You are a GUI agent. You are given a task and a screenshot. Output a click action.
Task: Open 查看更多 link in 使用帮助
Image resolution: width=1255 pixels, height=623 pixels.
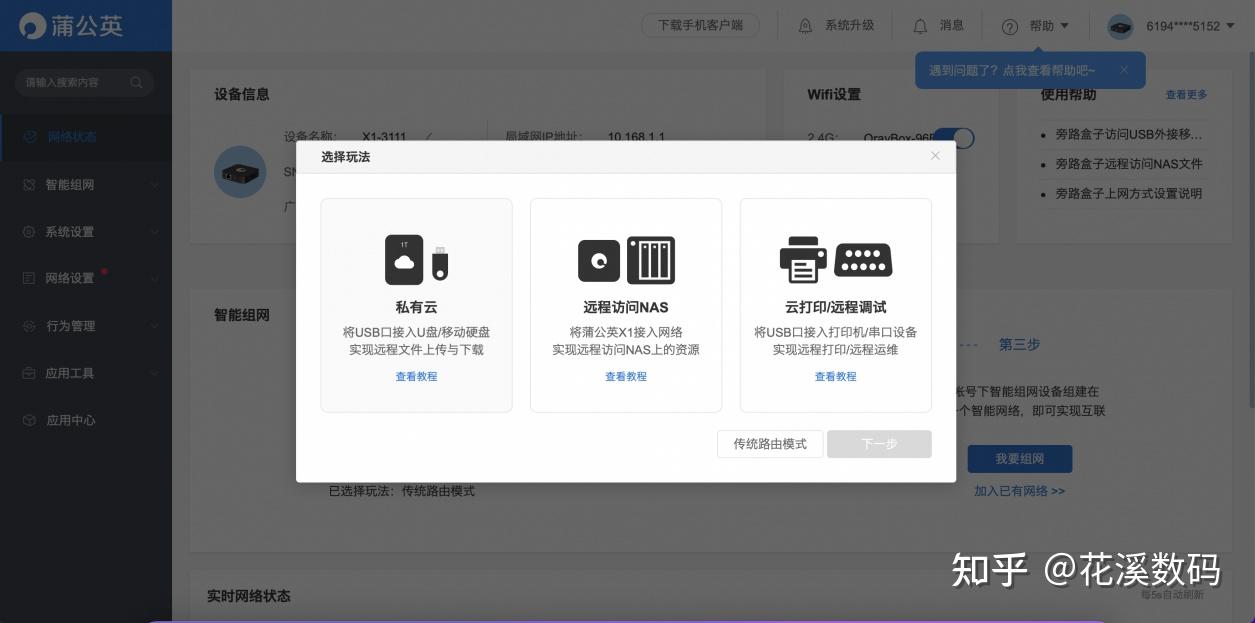1186,95
